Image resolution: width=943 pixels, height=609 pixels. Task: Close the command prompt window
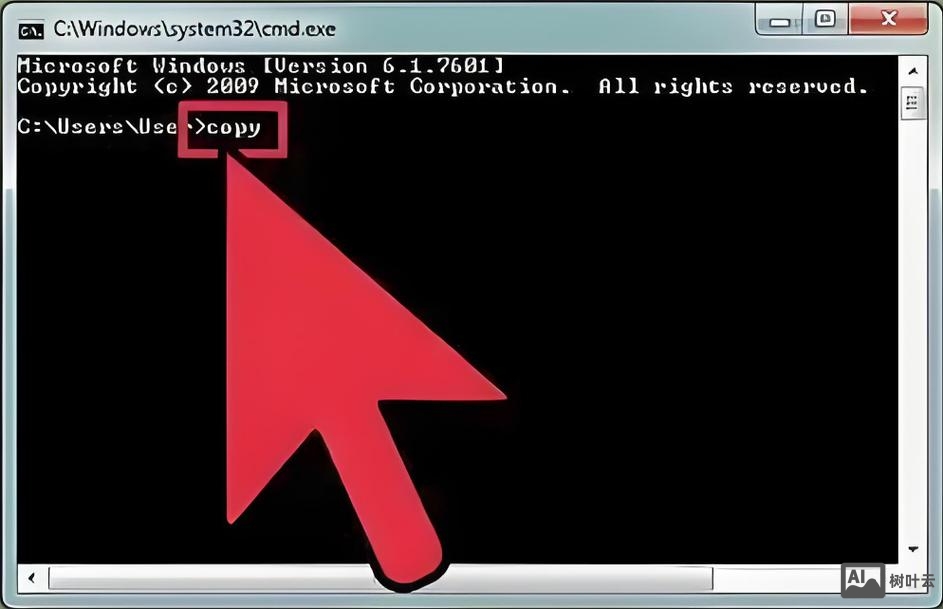[888, 19]
